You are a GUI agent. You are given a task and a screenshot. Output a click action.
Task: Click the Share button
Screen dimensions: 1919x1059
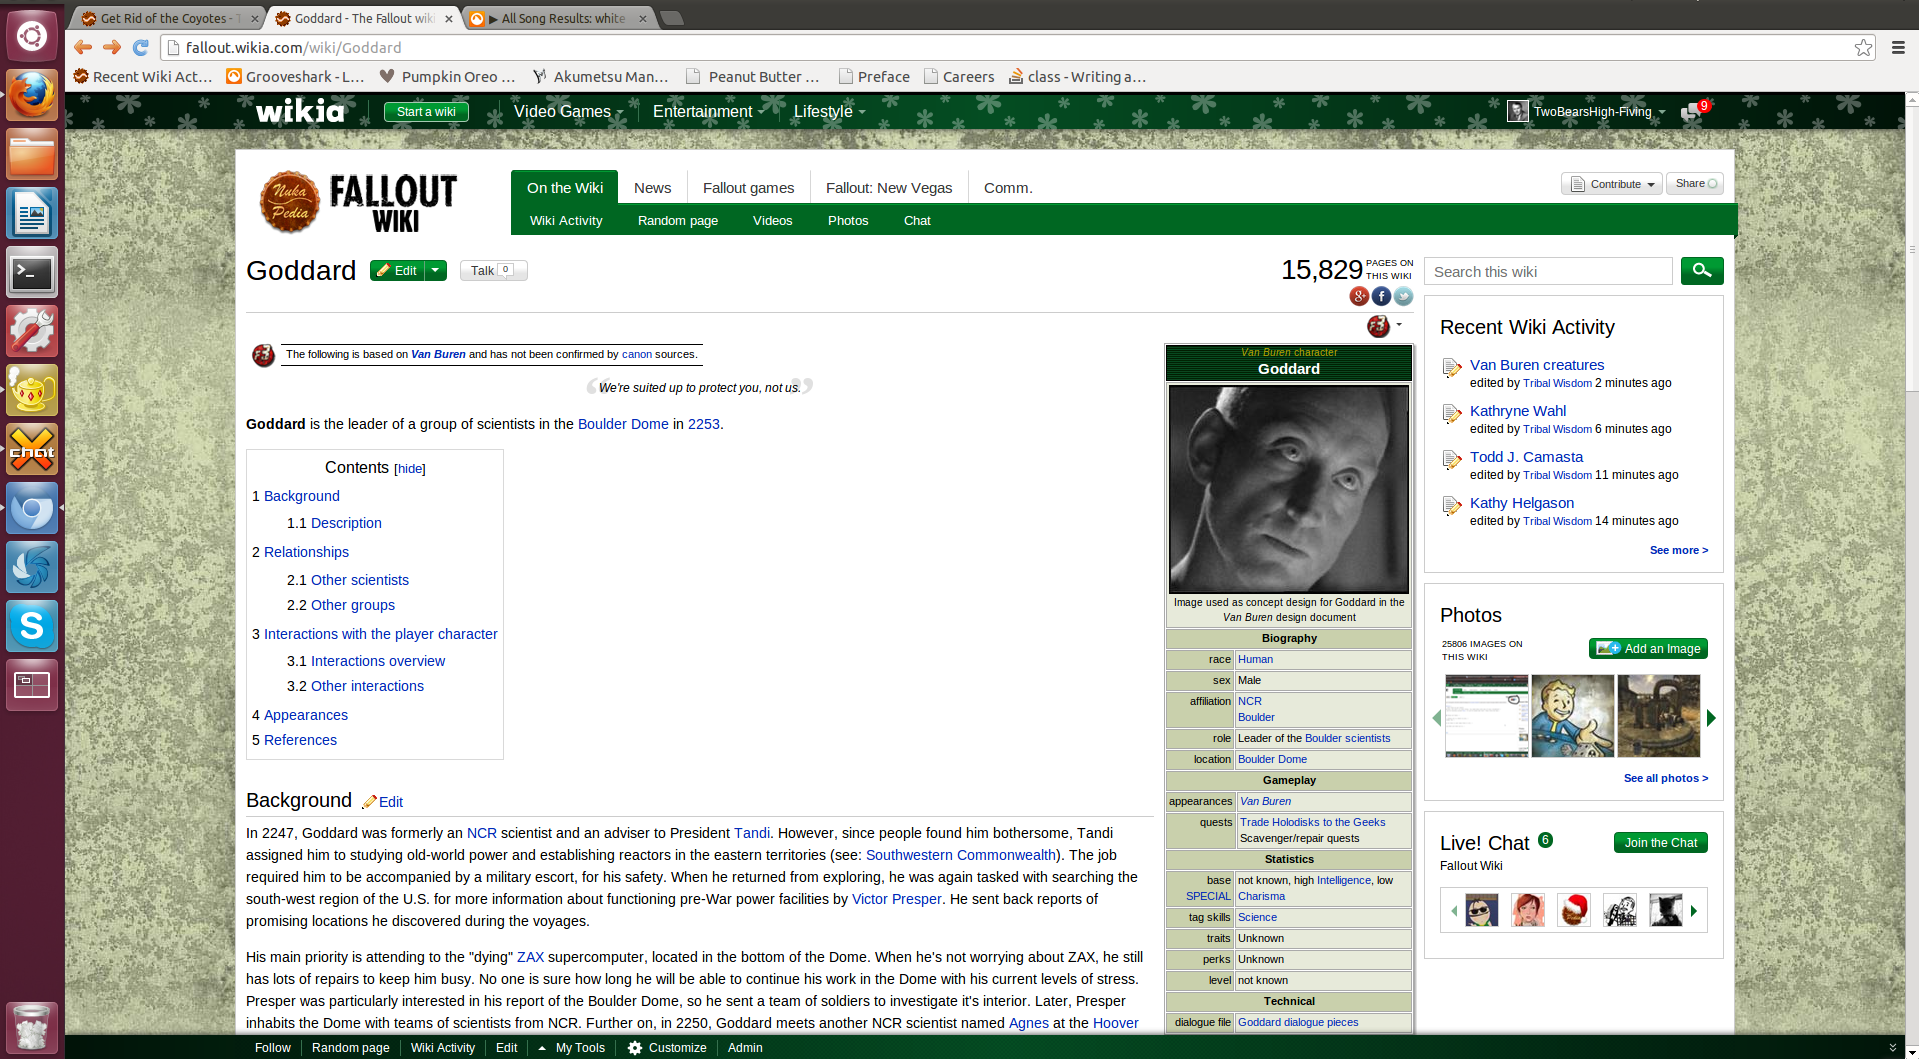[1694, 183]
